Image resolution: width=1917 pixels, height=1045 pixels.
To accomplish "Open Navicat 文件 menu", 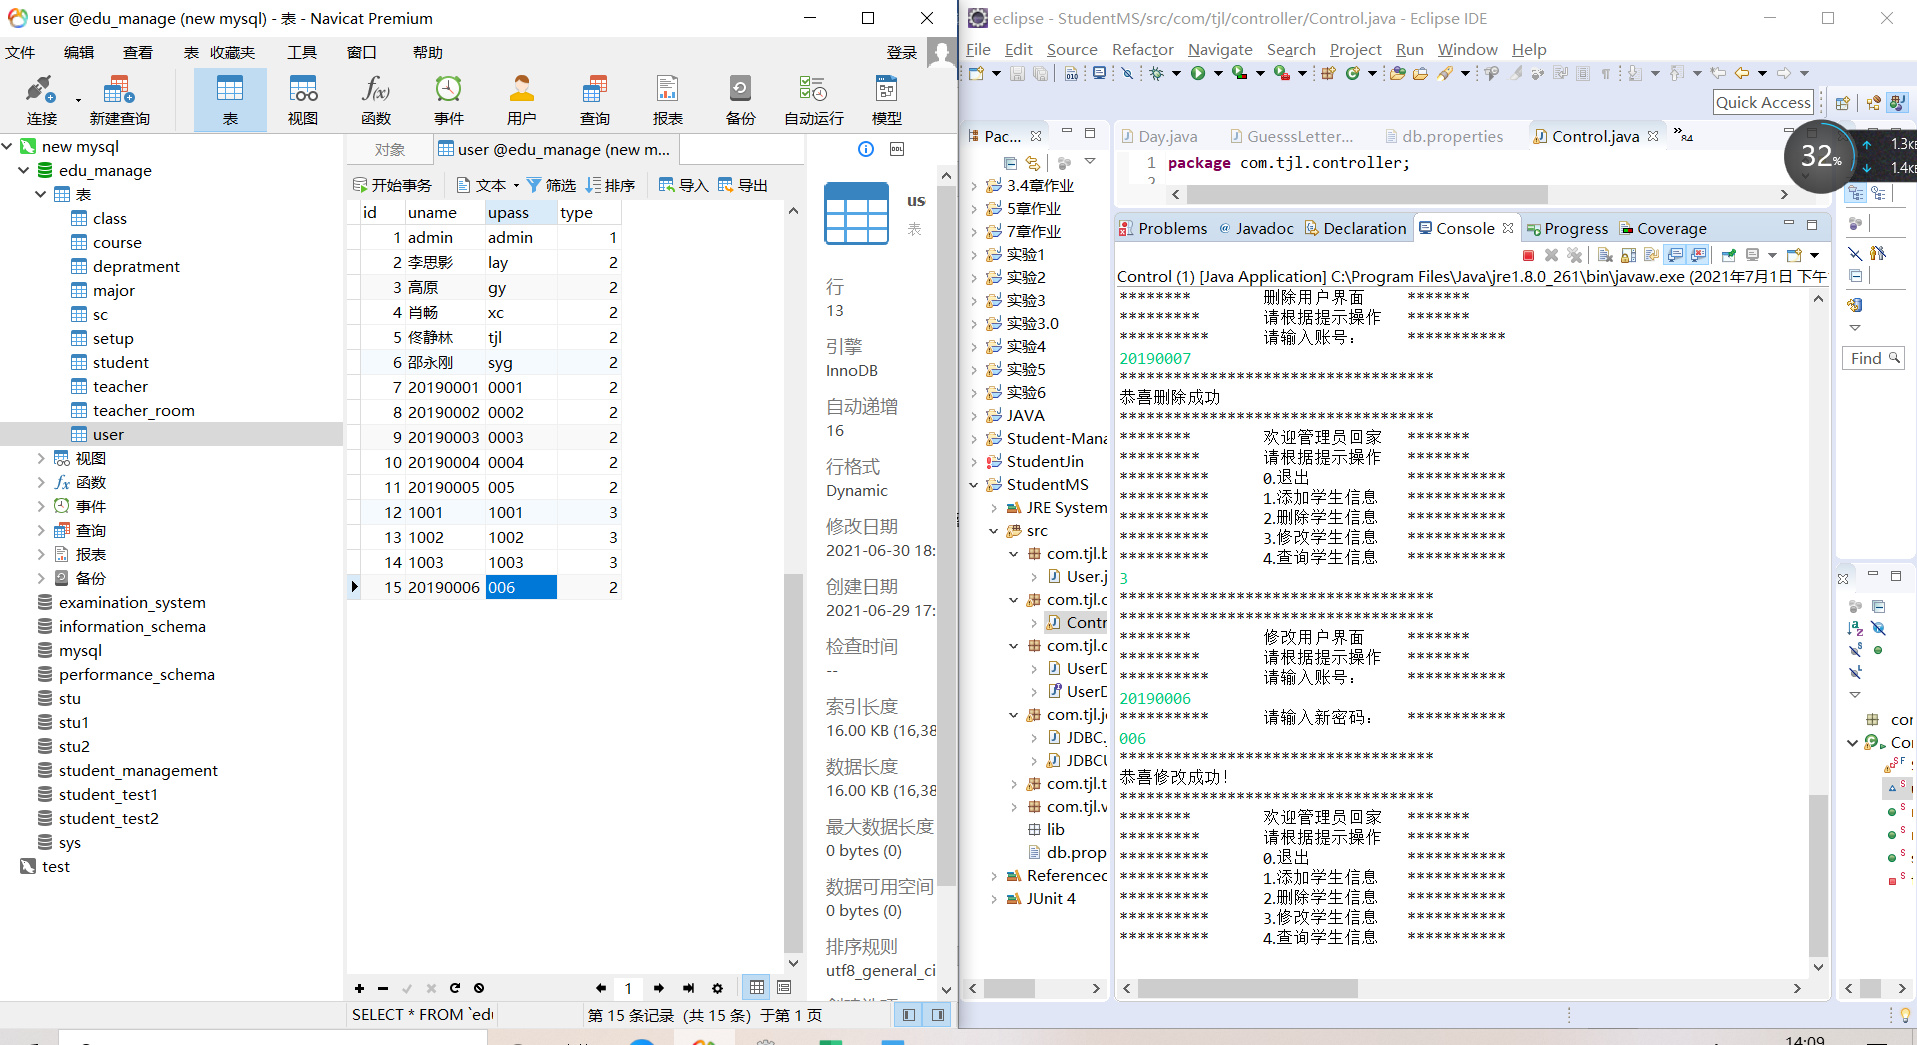I will [20, 52].
